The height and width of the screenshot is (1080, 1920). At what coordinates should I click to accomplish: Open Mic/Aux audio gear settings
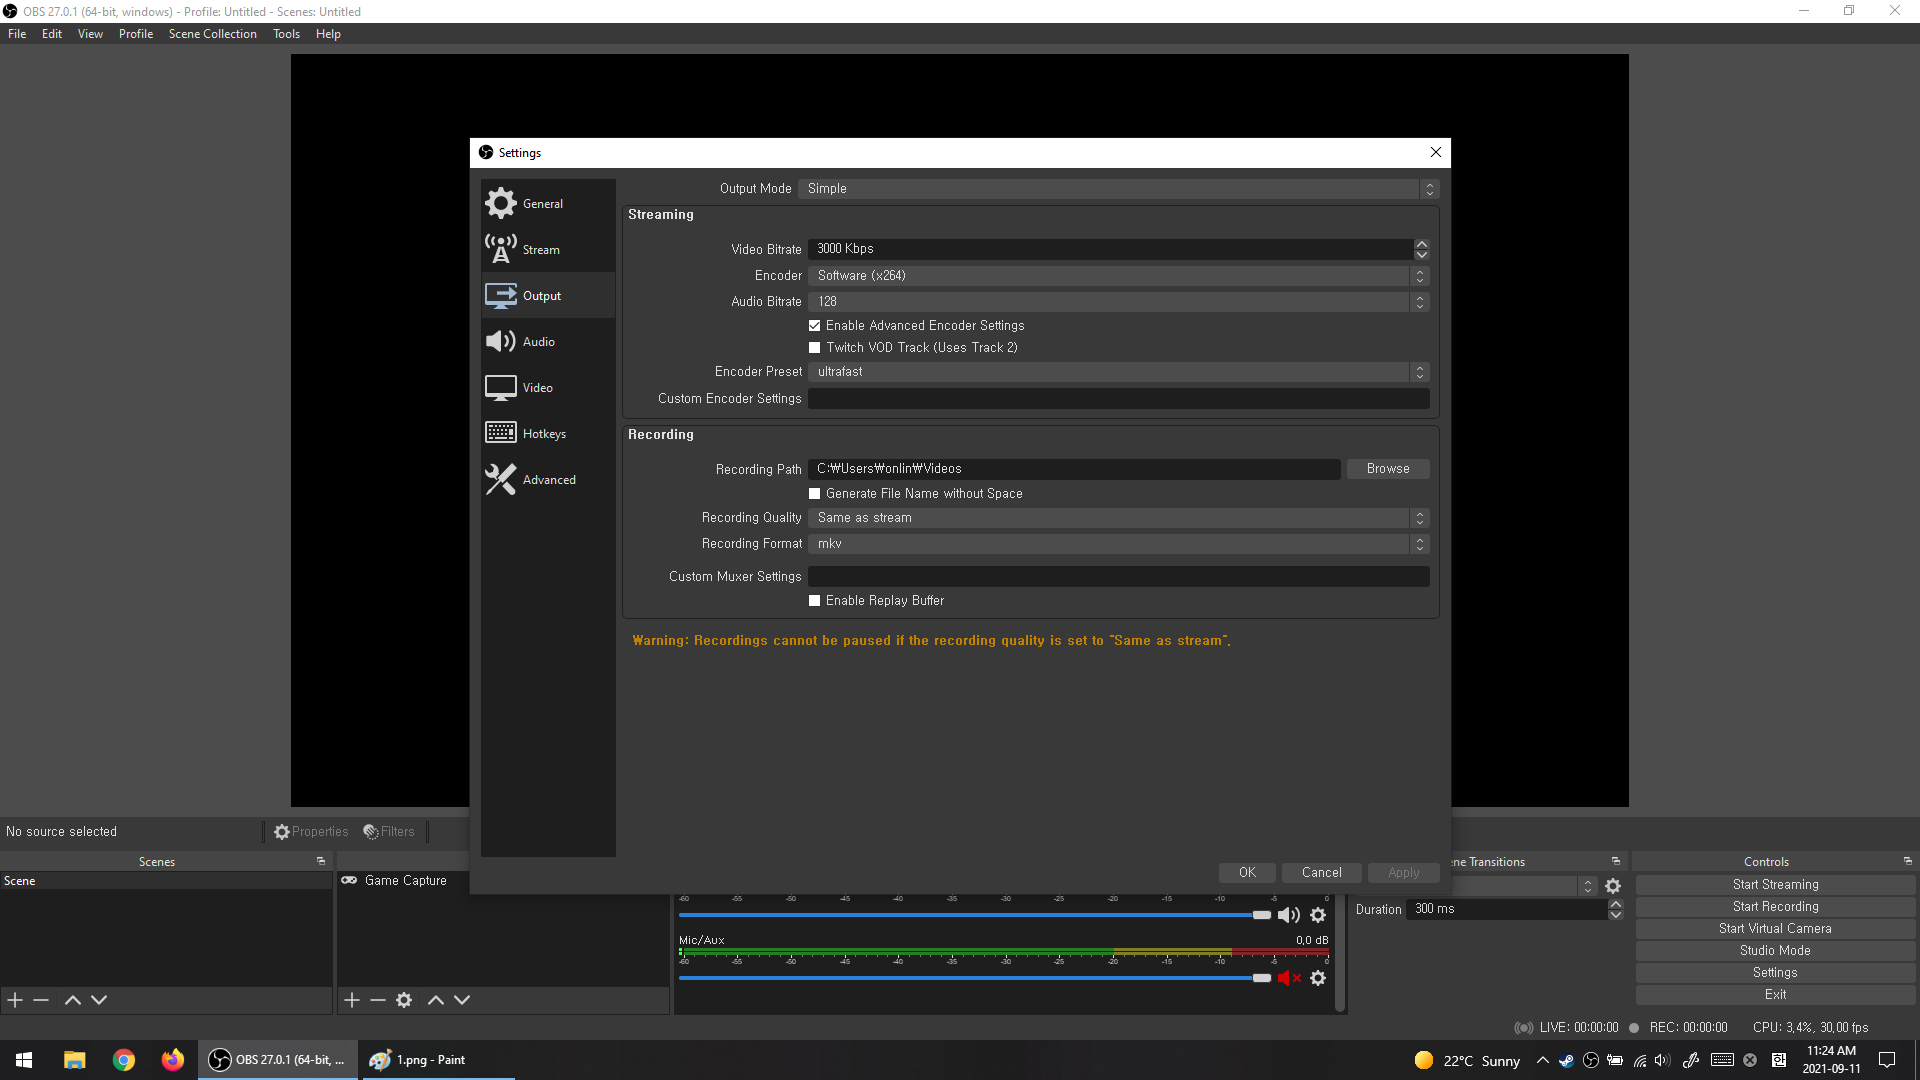[x=1318, y=978]
